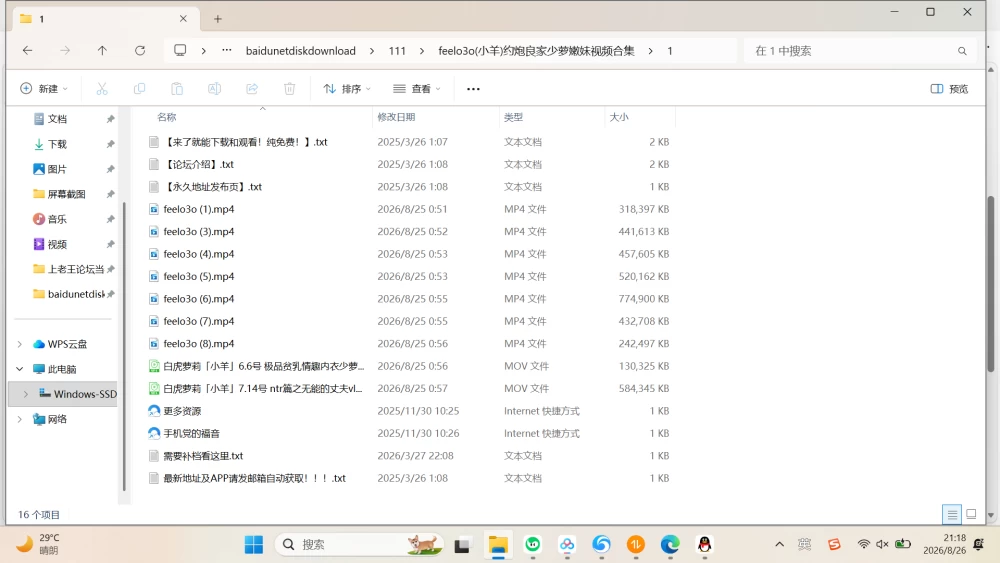Close the tab named 1
Screen dimensions: 1000x563
point(183,18)
